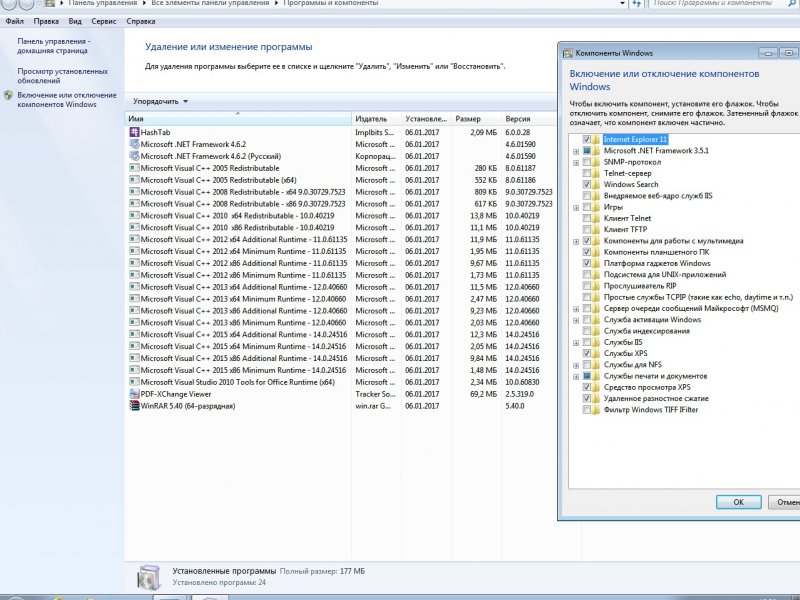Sort the list by Размер column header
This screenshot has width=800, height=600.
[x=477, y=118]
